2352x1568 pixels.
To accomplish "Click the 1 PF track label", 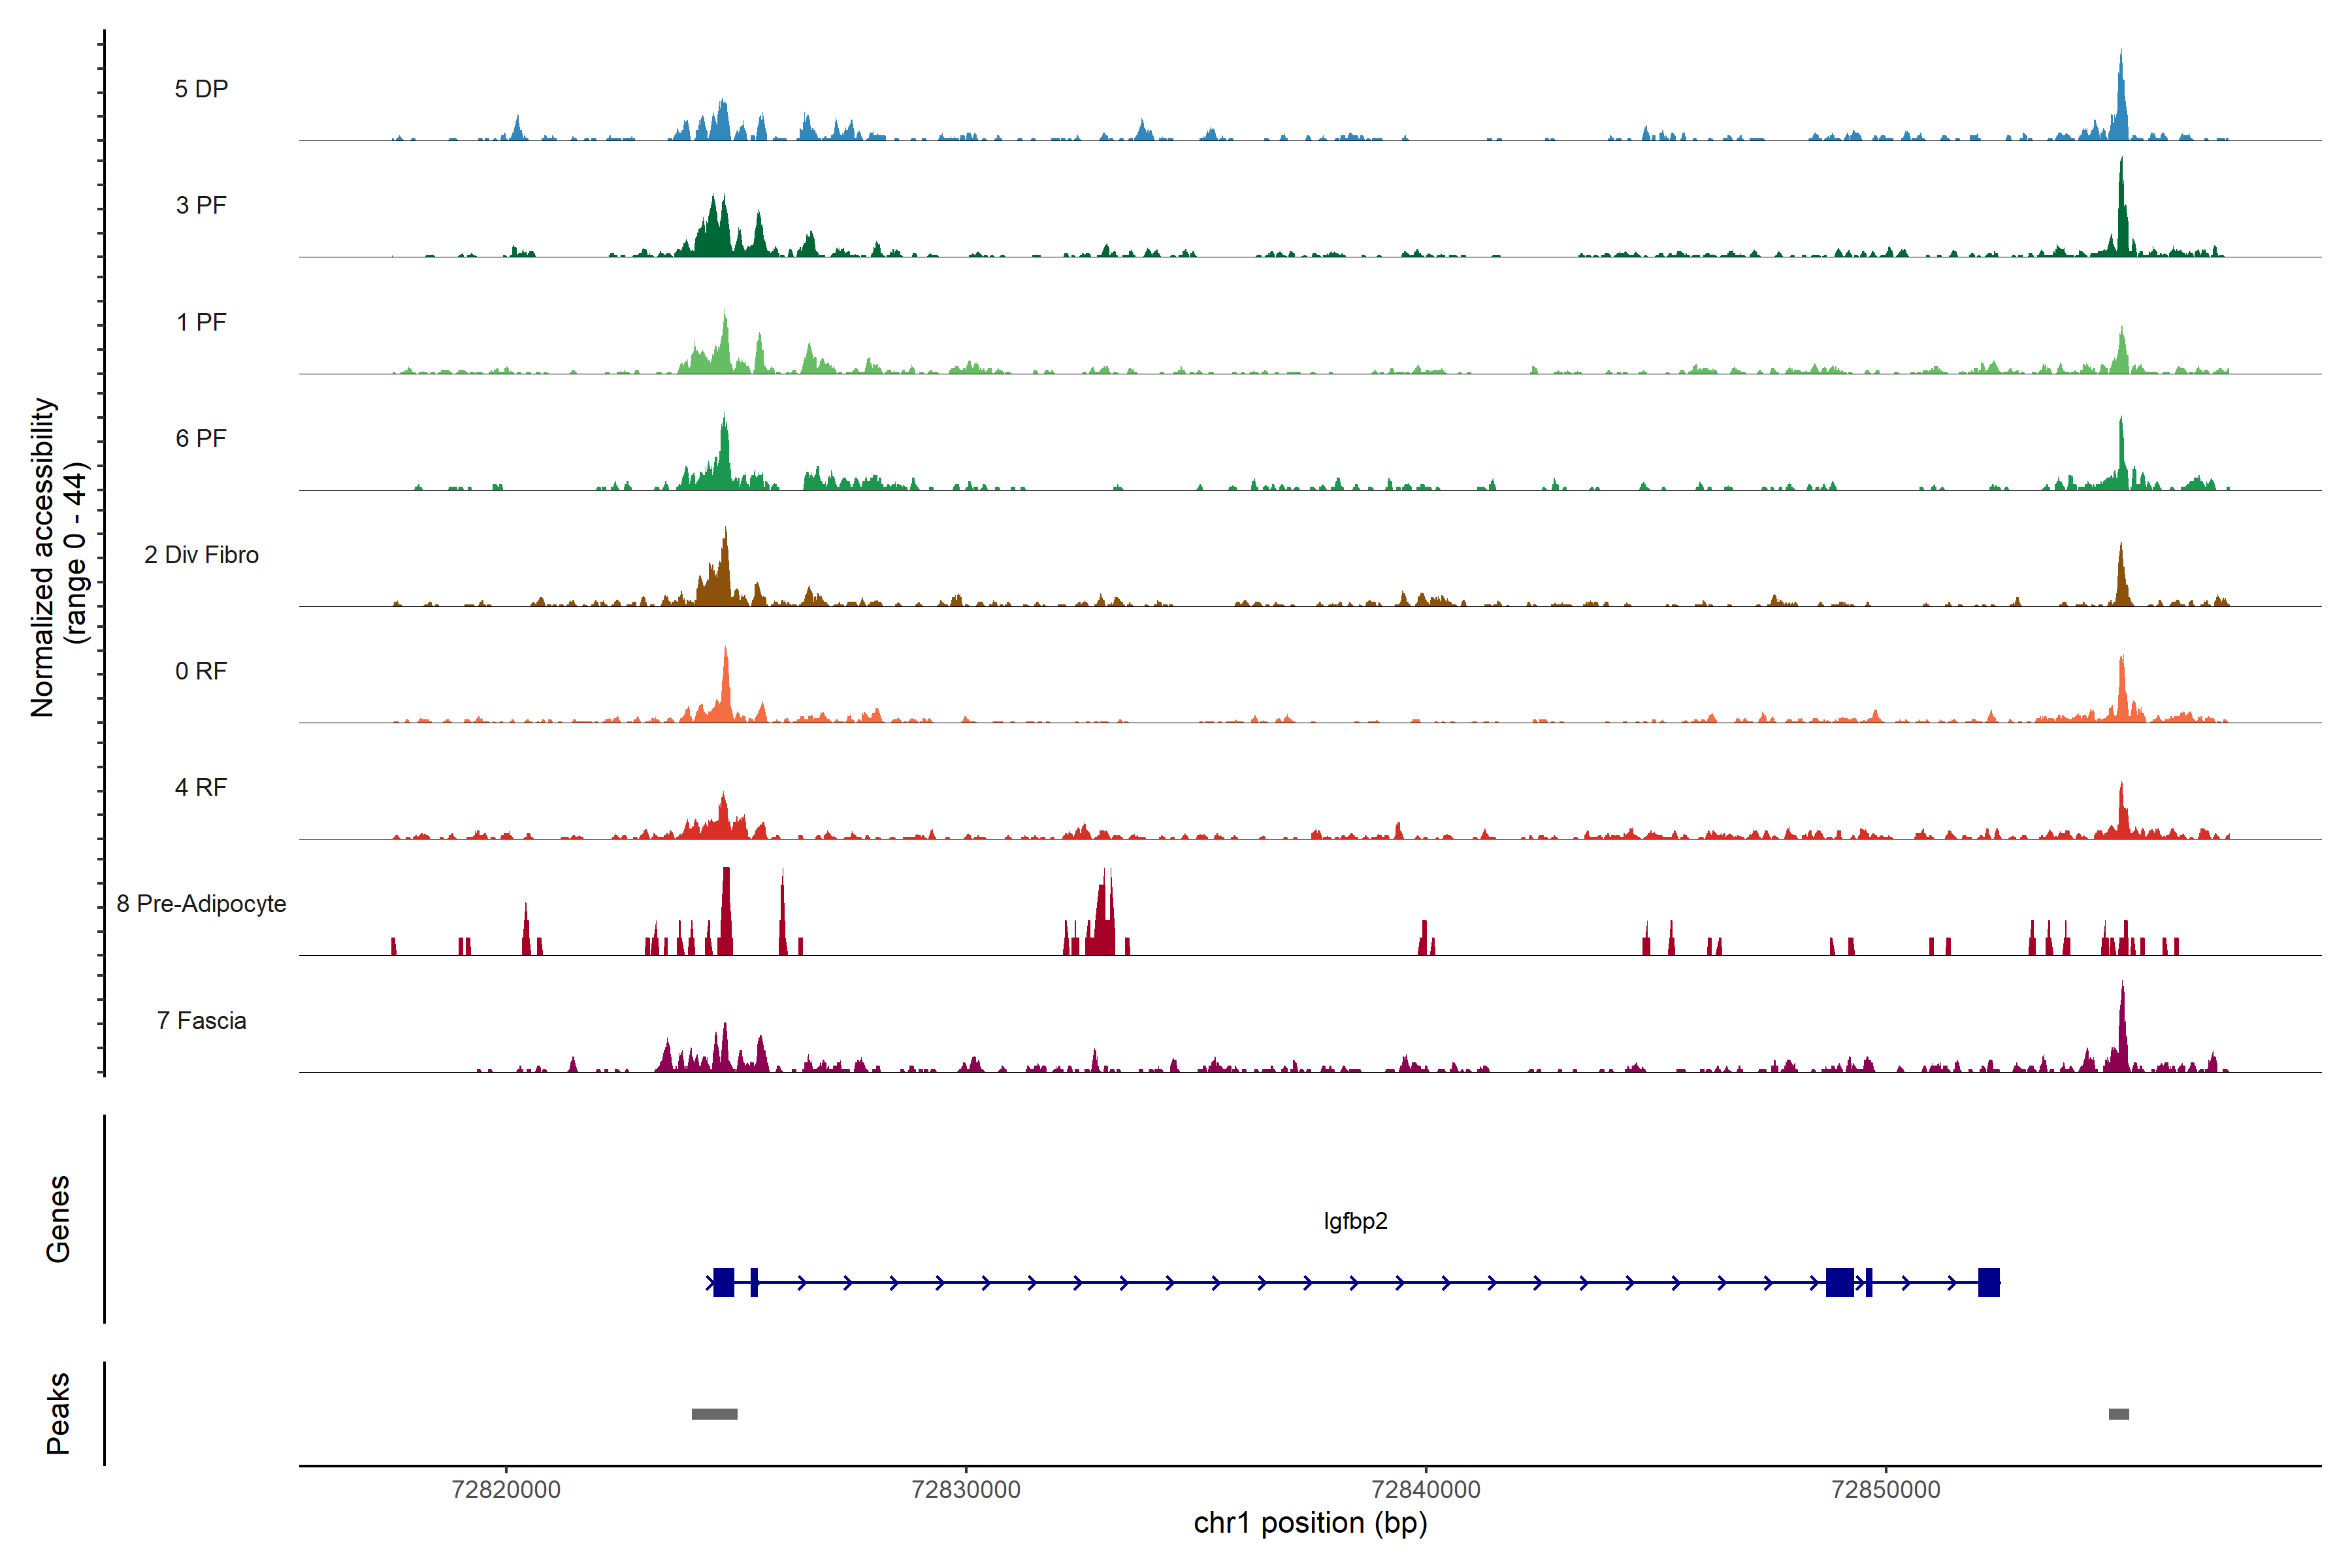I will [201, 322].
